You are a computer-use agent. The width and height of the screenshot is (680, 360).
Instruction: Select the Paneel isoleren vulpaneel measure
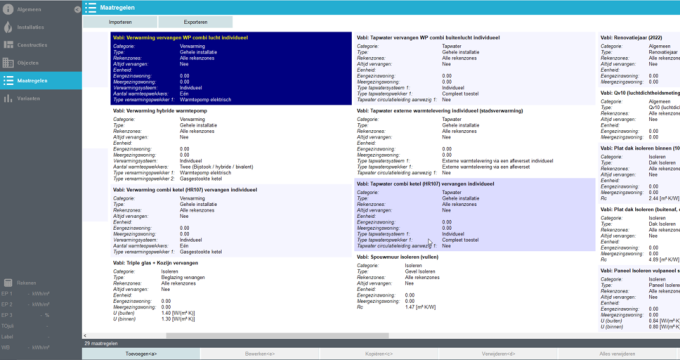click(639, 298)
